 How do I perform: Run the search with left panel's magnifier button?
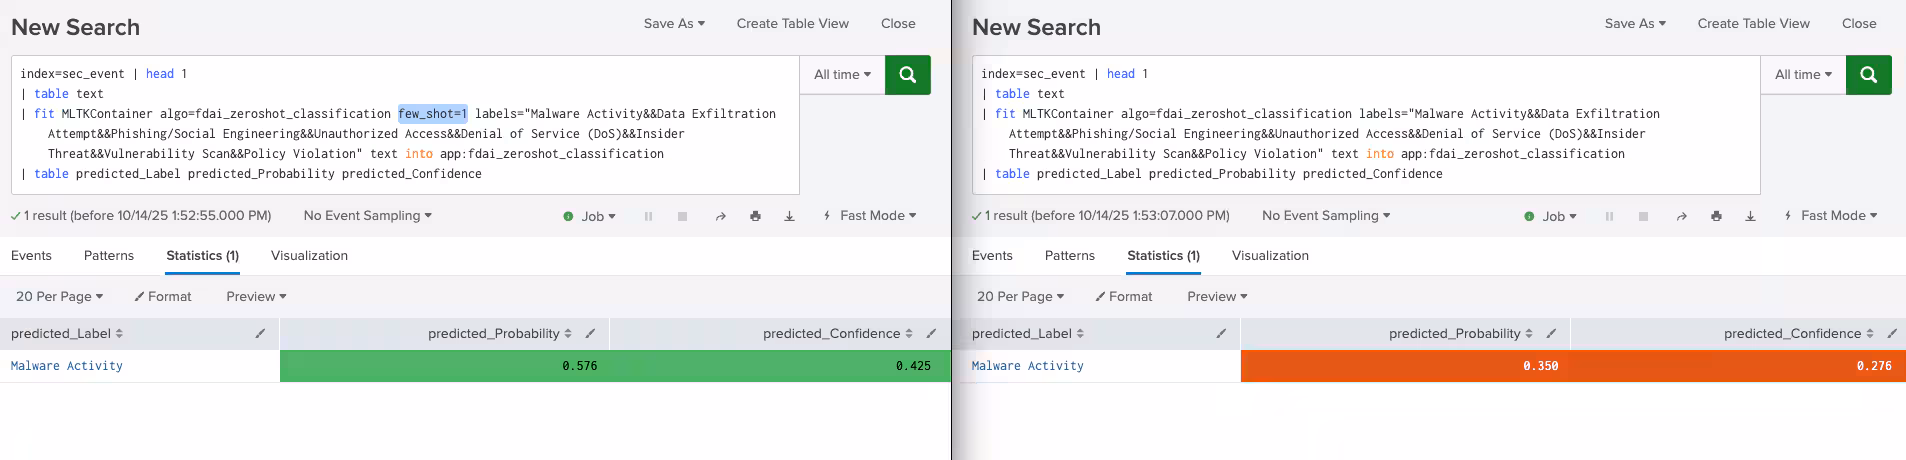907,75
